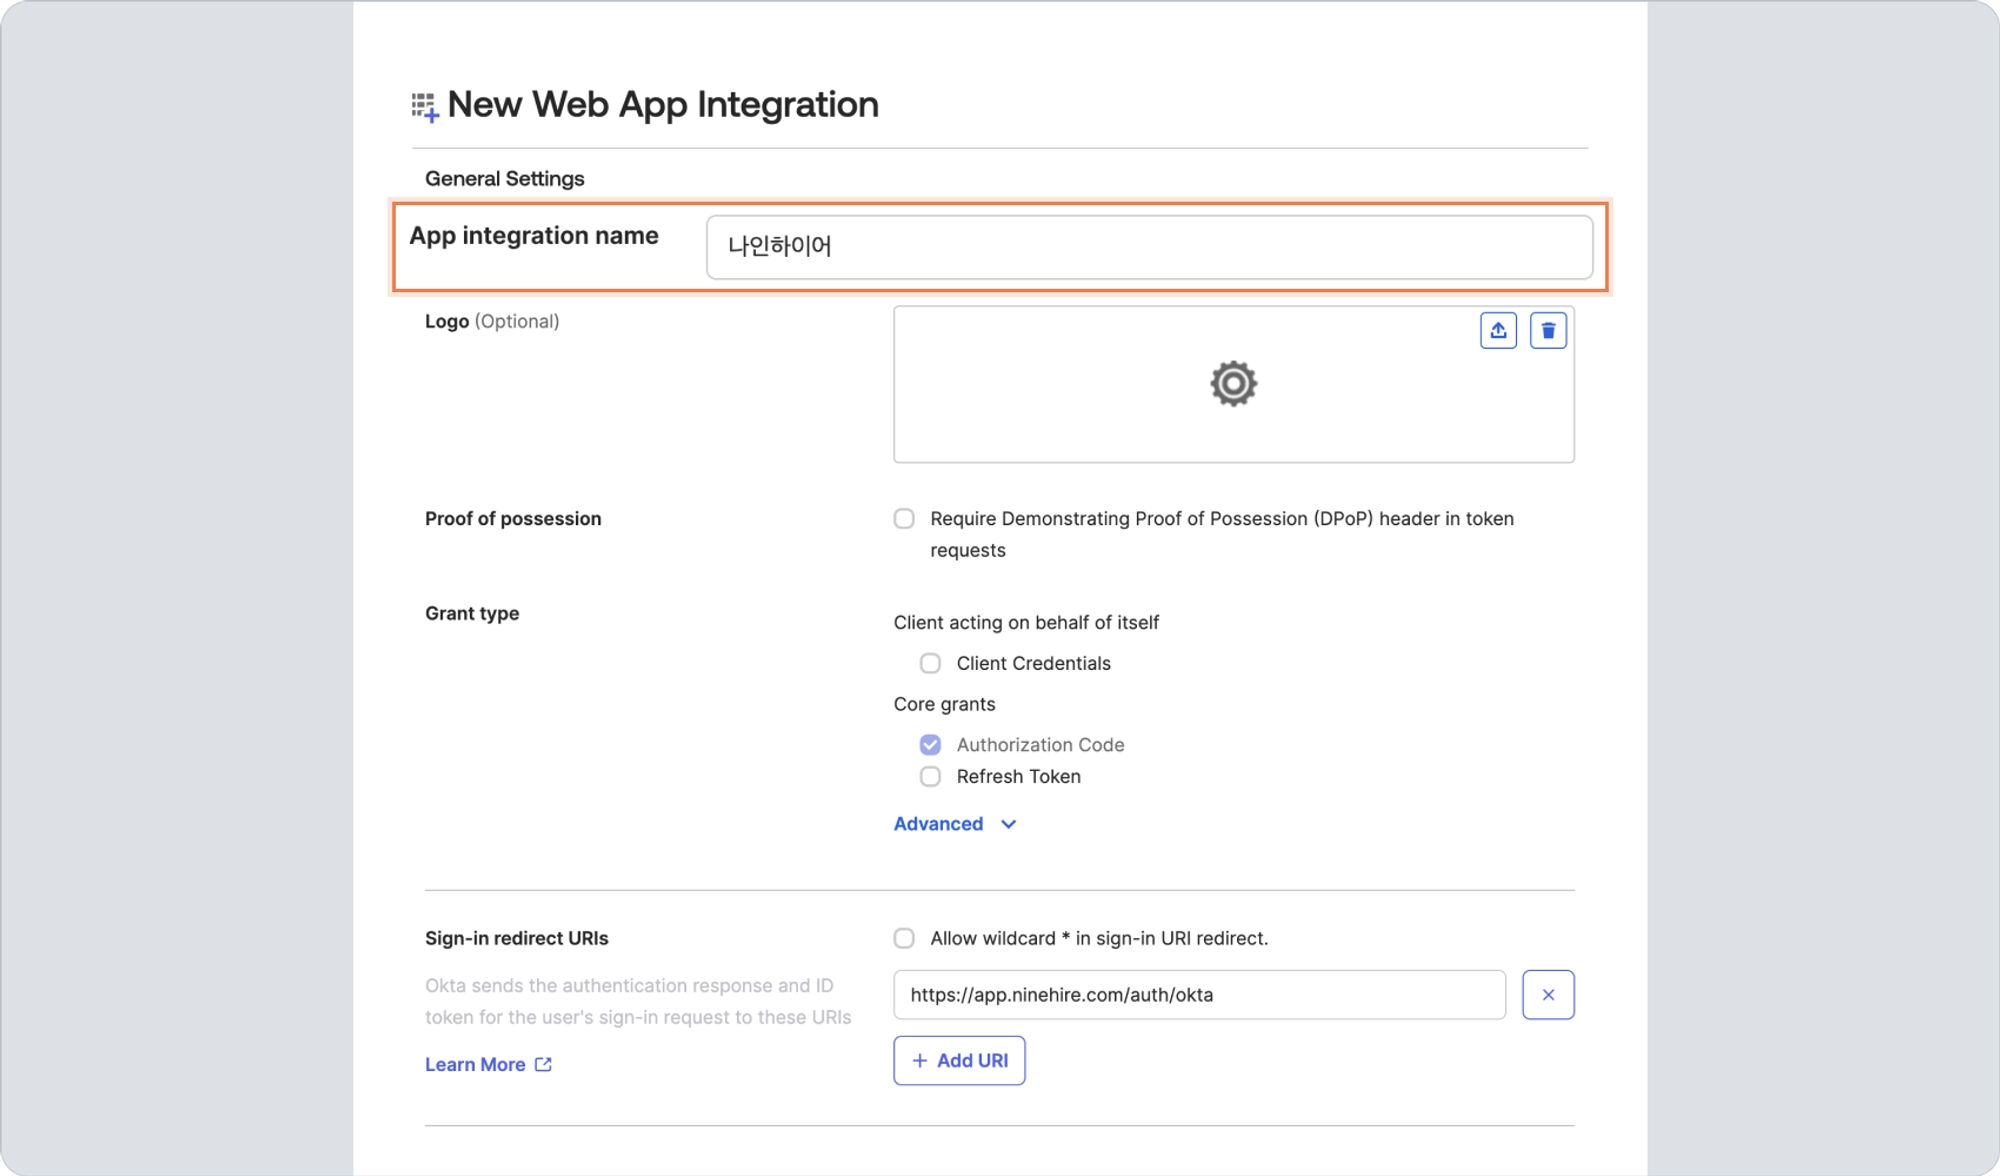
Task: Open the Learn More link
Action: click(x=475, y=1064)
